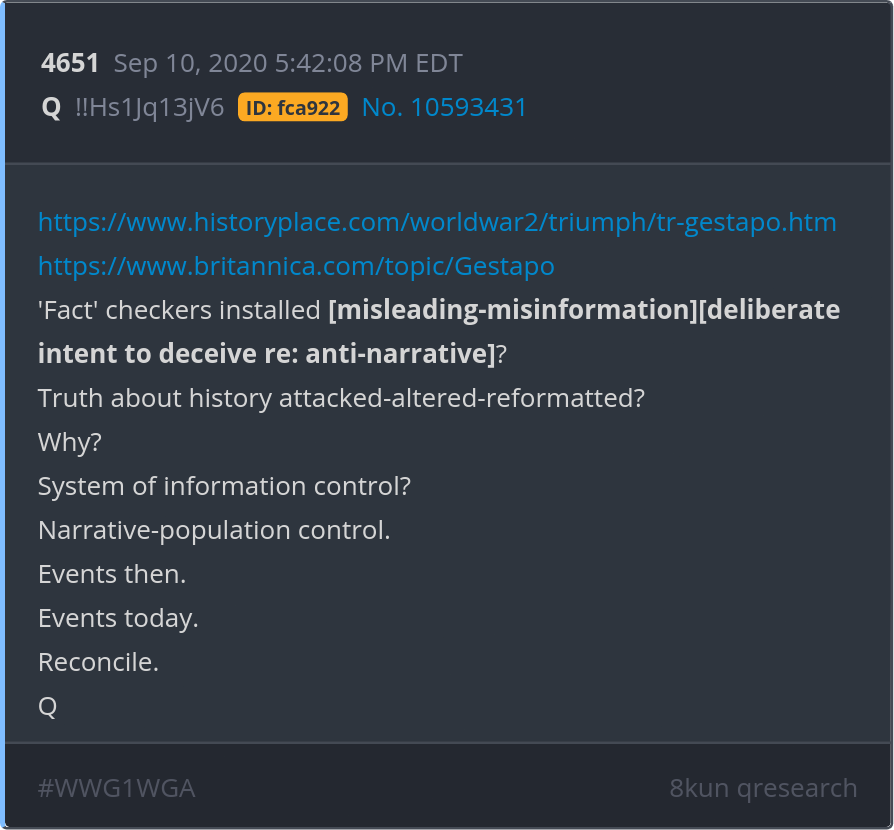The width and height of the screenshot is (894, 830).
Task: Select post number 4651 in the header
Action: coord(70,64)
